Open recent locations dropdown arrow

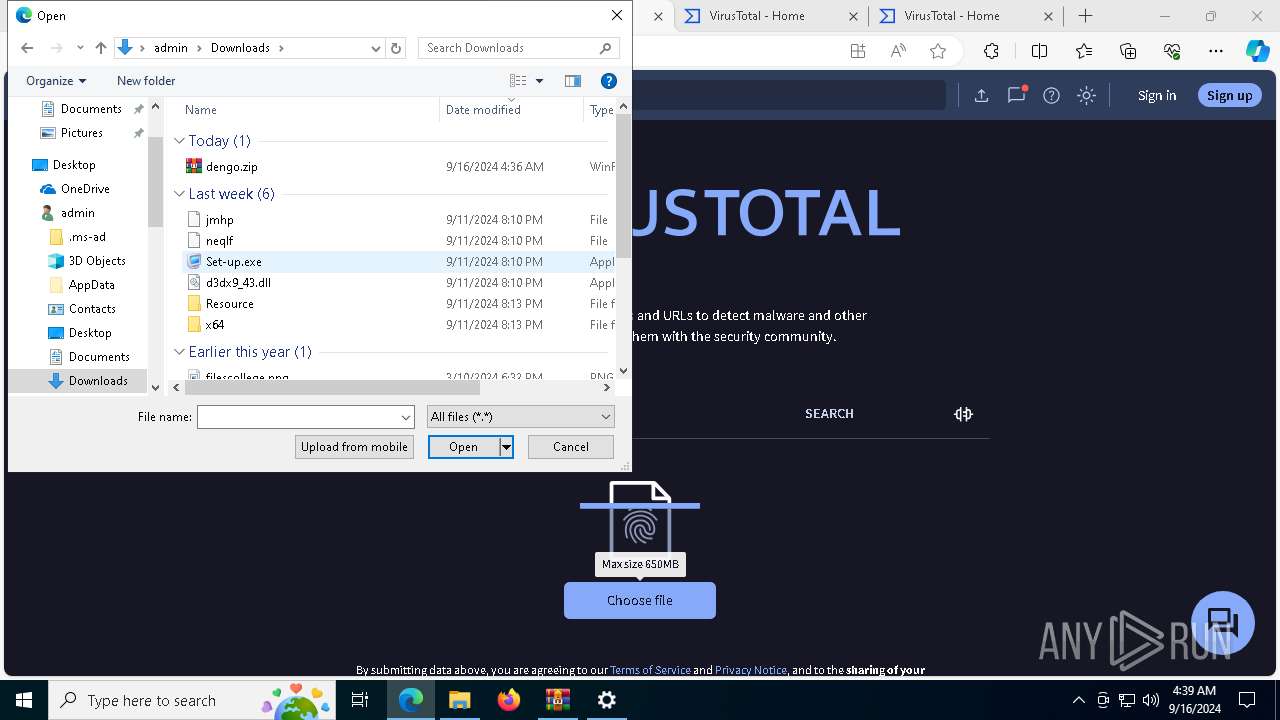point(79,48)
